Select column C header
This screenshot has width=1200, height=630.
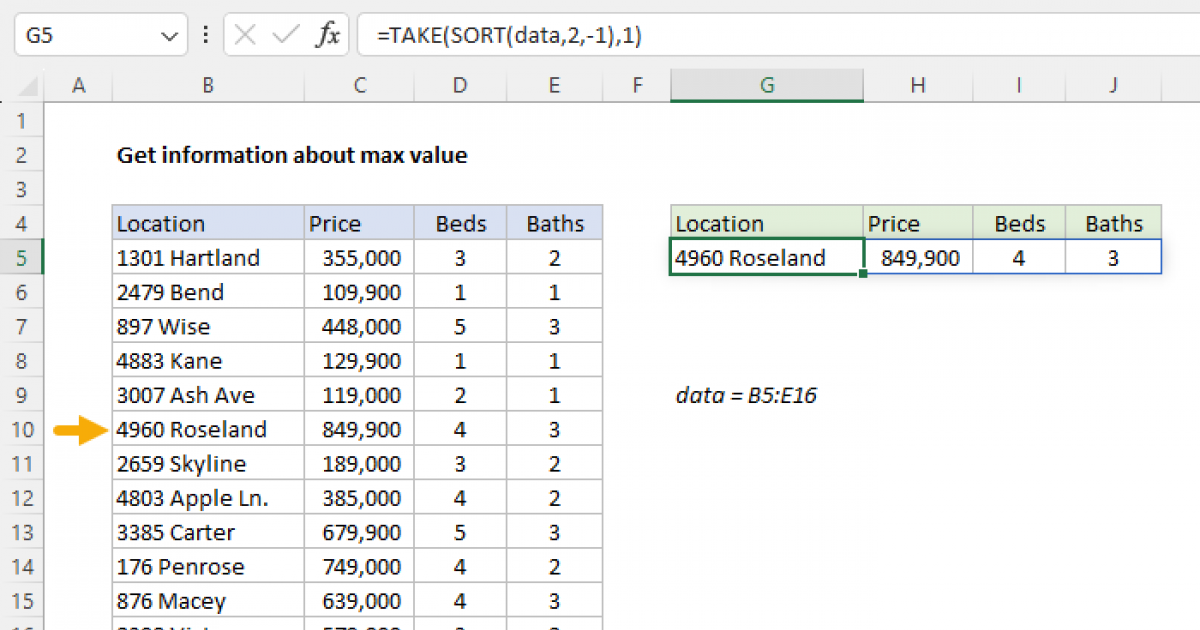point(359,87)
